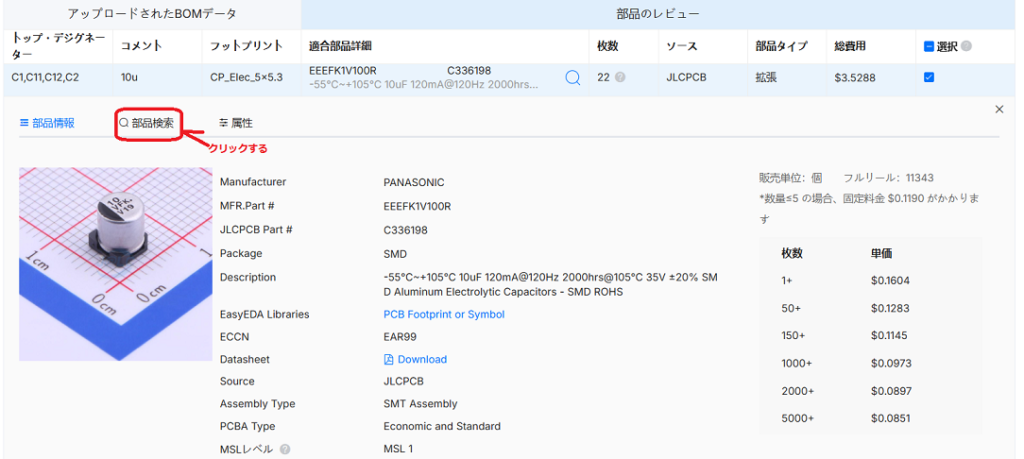Click the help icon next to MSLレベル
1024x459 pixels.
tap(285, 449)
